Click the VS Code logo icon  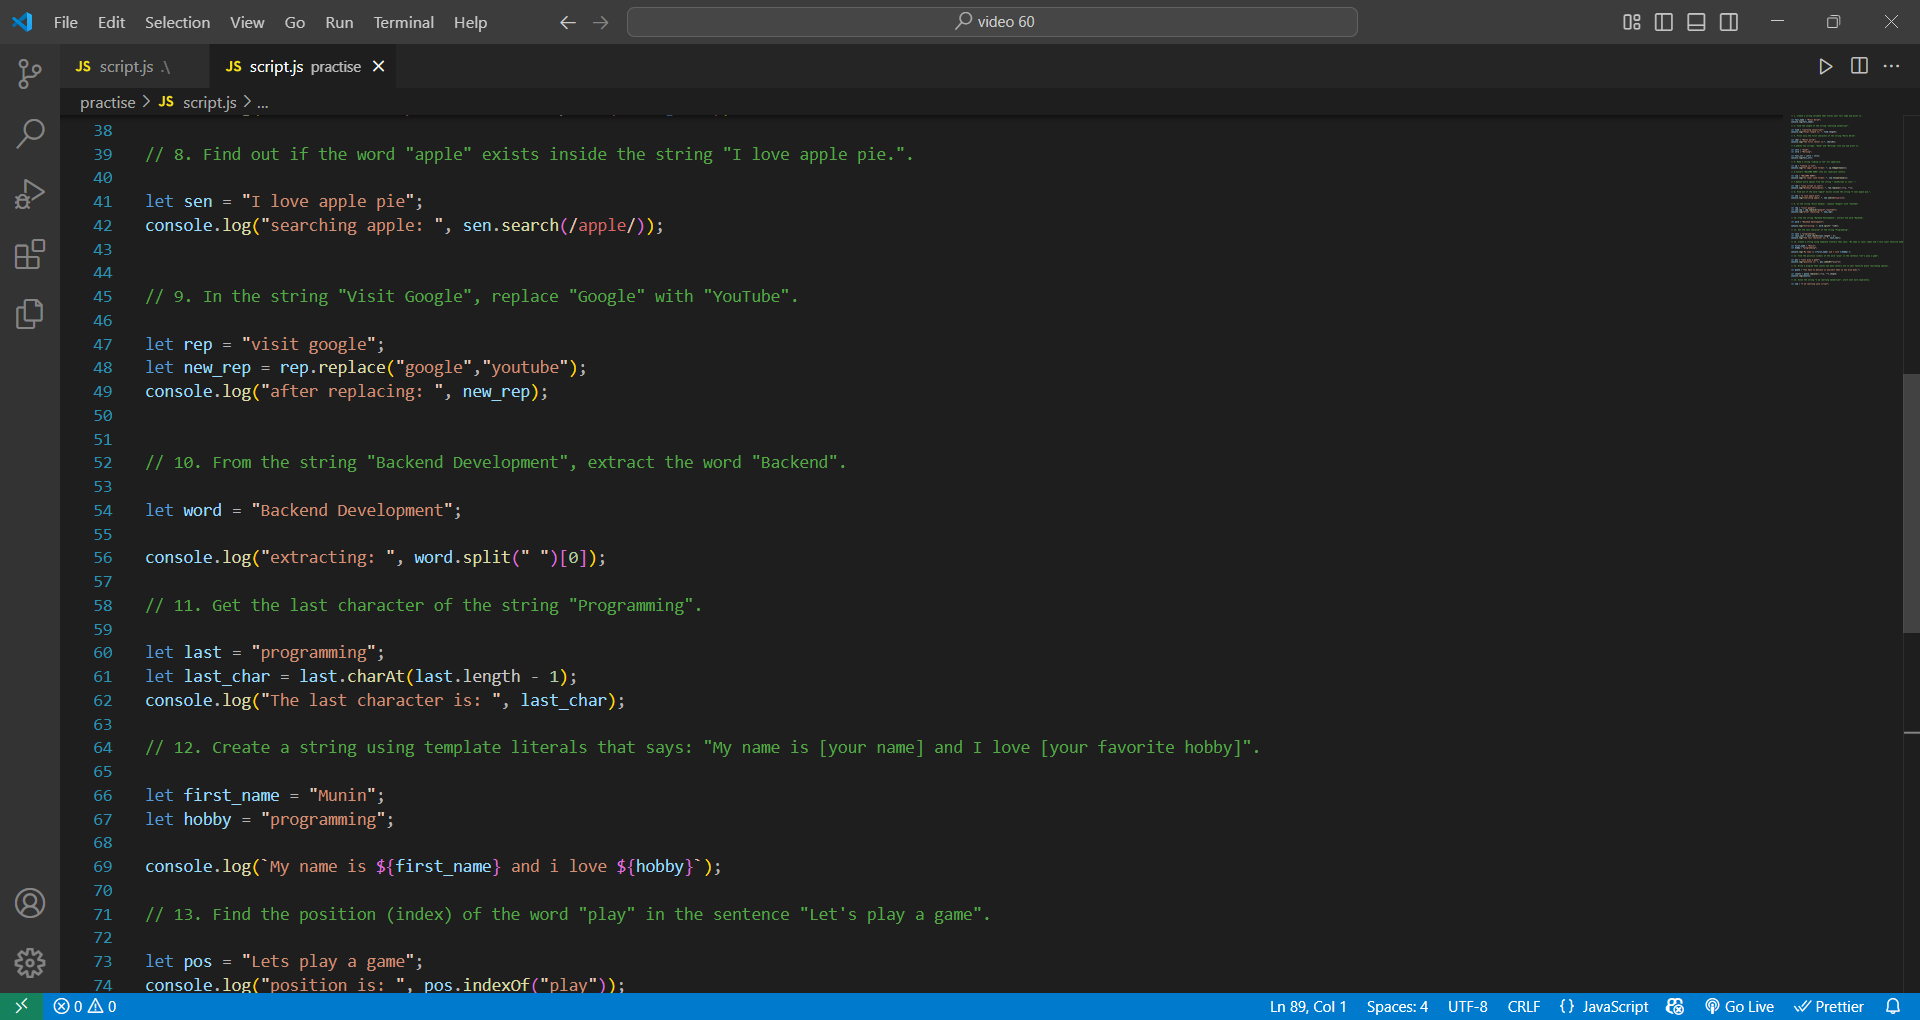tap(22, 22)
